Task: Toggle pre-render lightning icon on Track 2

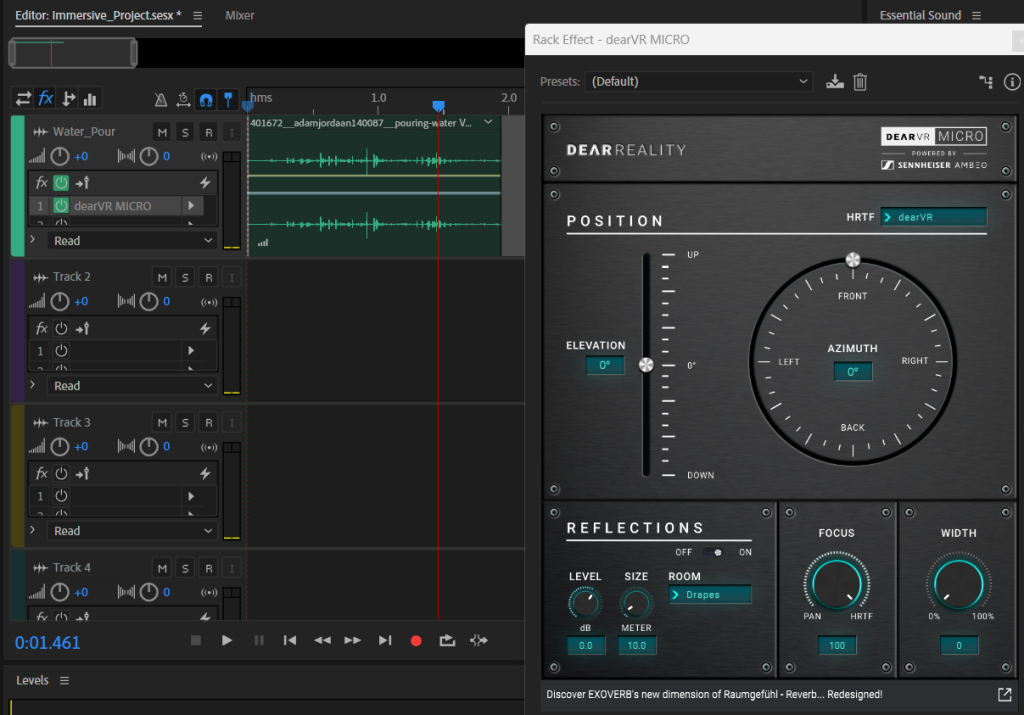Action: 205,328
